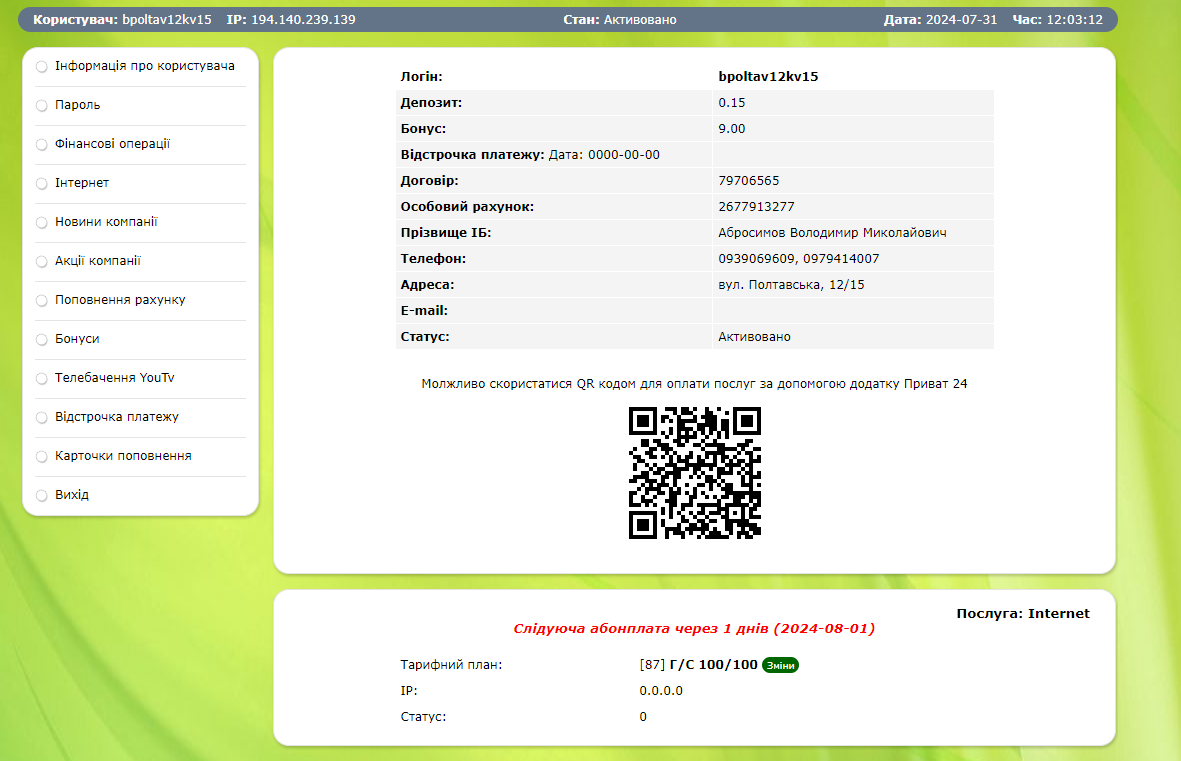
Task: Open the Карточки поповнення menu item
Action: coord(123,456)
